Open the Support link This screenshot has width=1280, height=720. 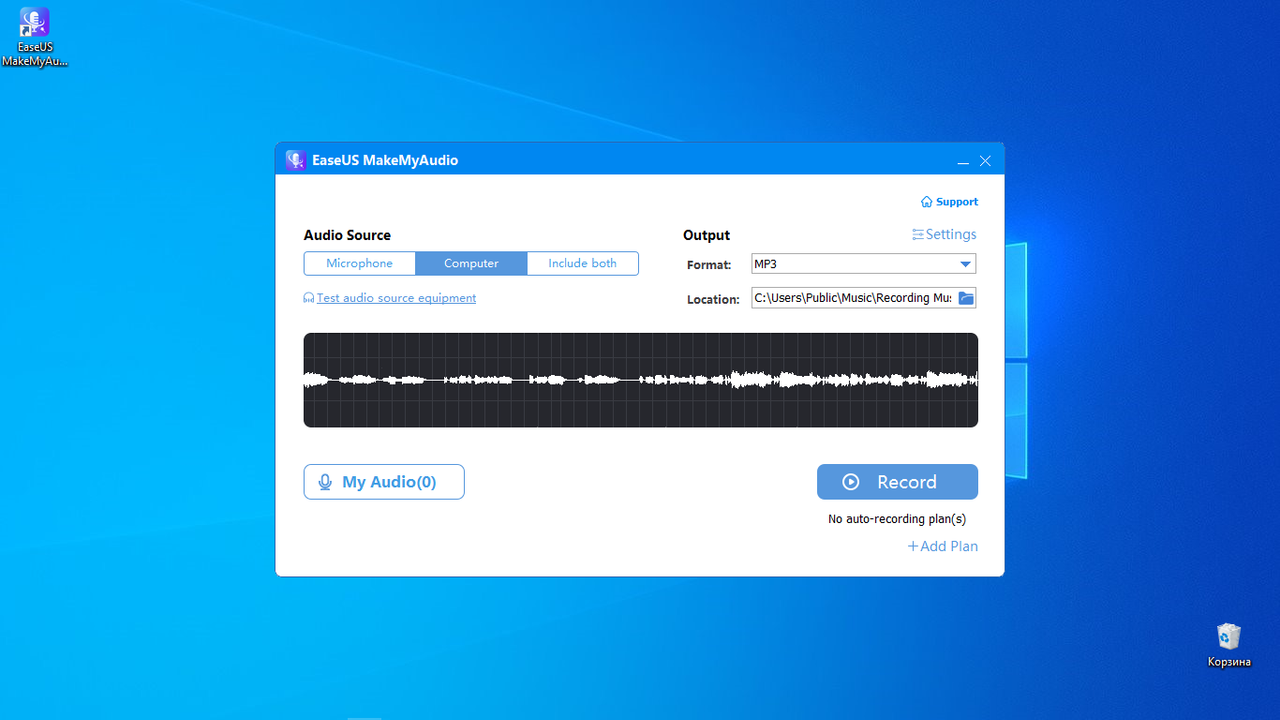[x=949, y=202]
